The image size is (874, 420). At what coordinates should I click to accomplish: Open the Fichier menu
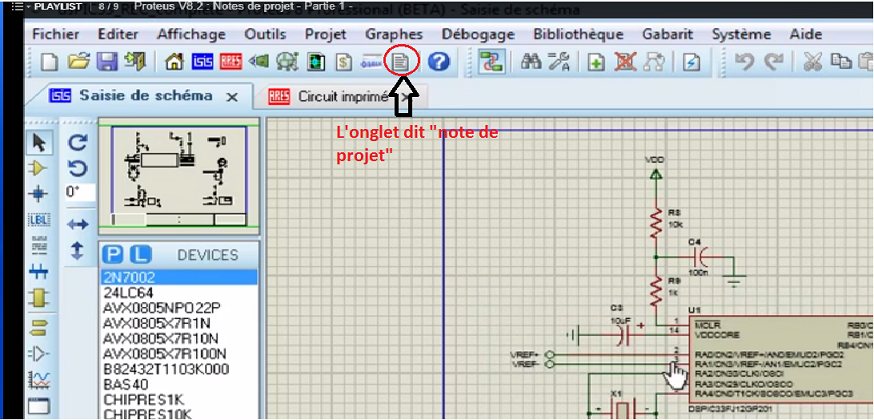tap(55, 35)
